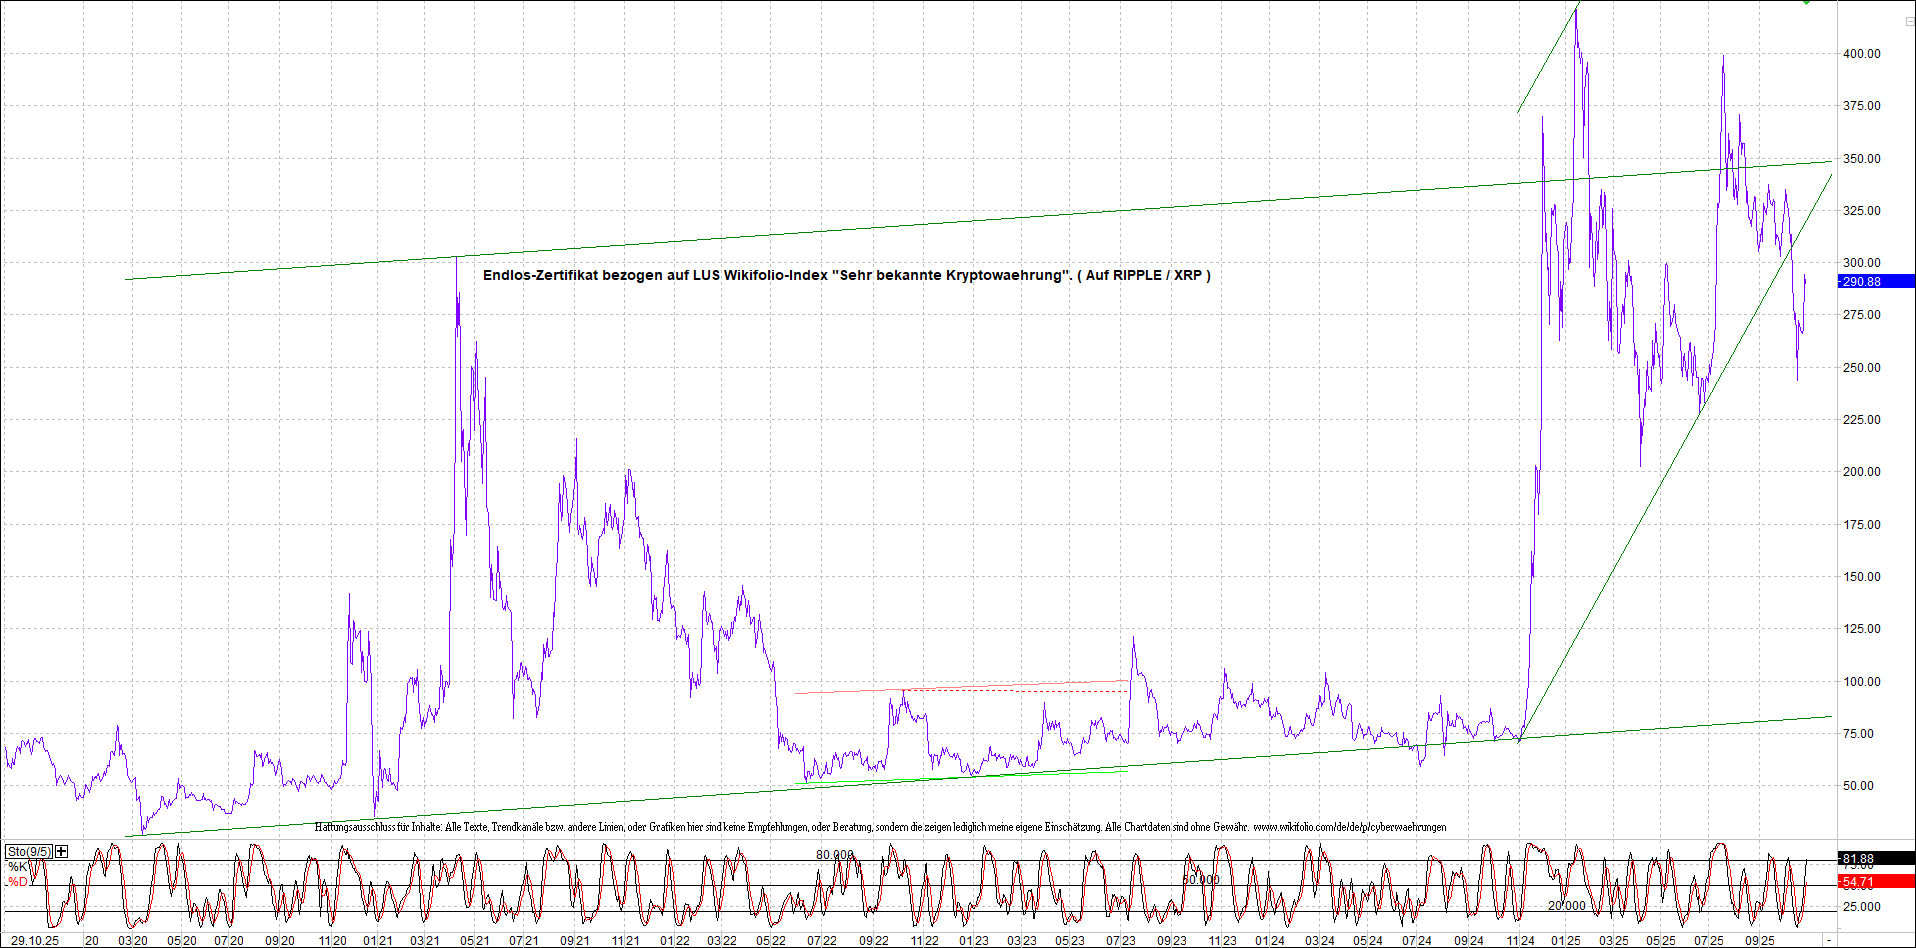Image resolution: width=1916 pixels, height=948 pixels.
Task: Click the 11|24 label on time axis
Action: 1520,941
